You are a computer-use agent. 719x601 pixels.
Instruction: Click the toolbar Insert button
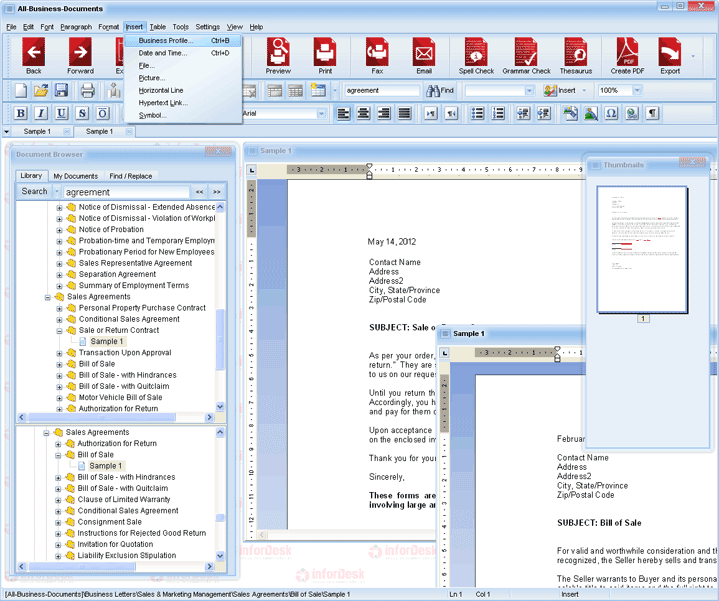coord(560,90)
